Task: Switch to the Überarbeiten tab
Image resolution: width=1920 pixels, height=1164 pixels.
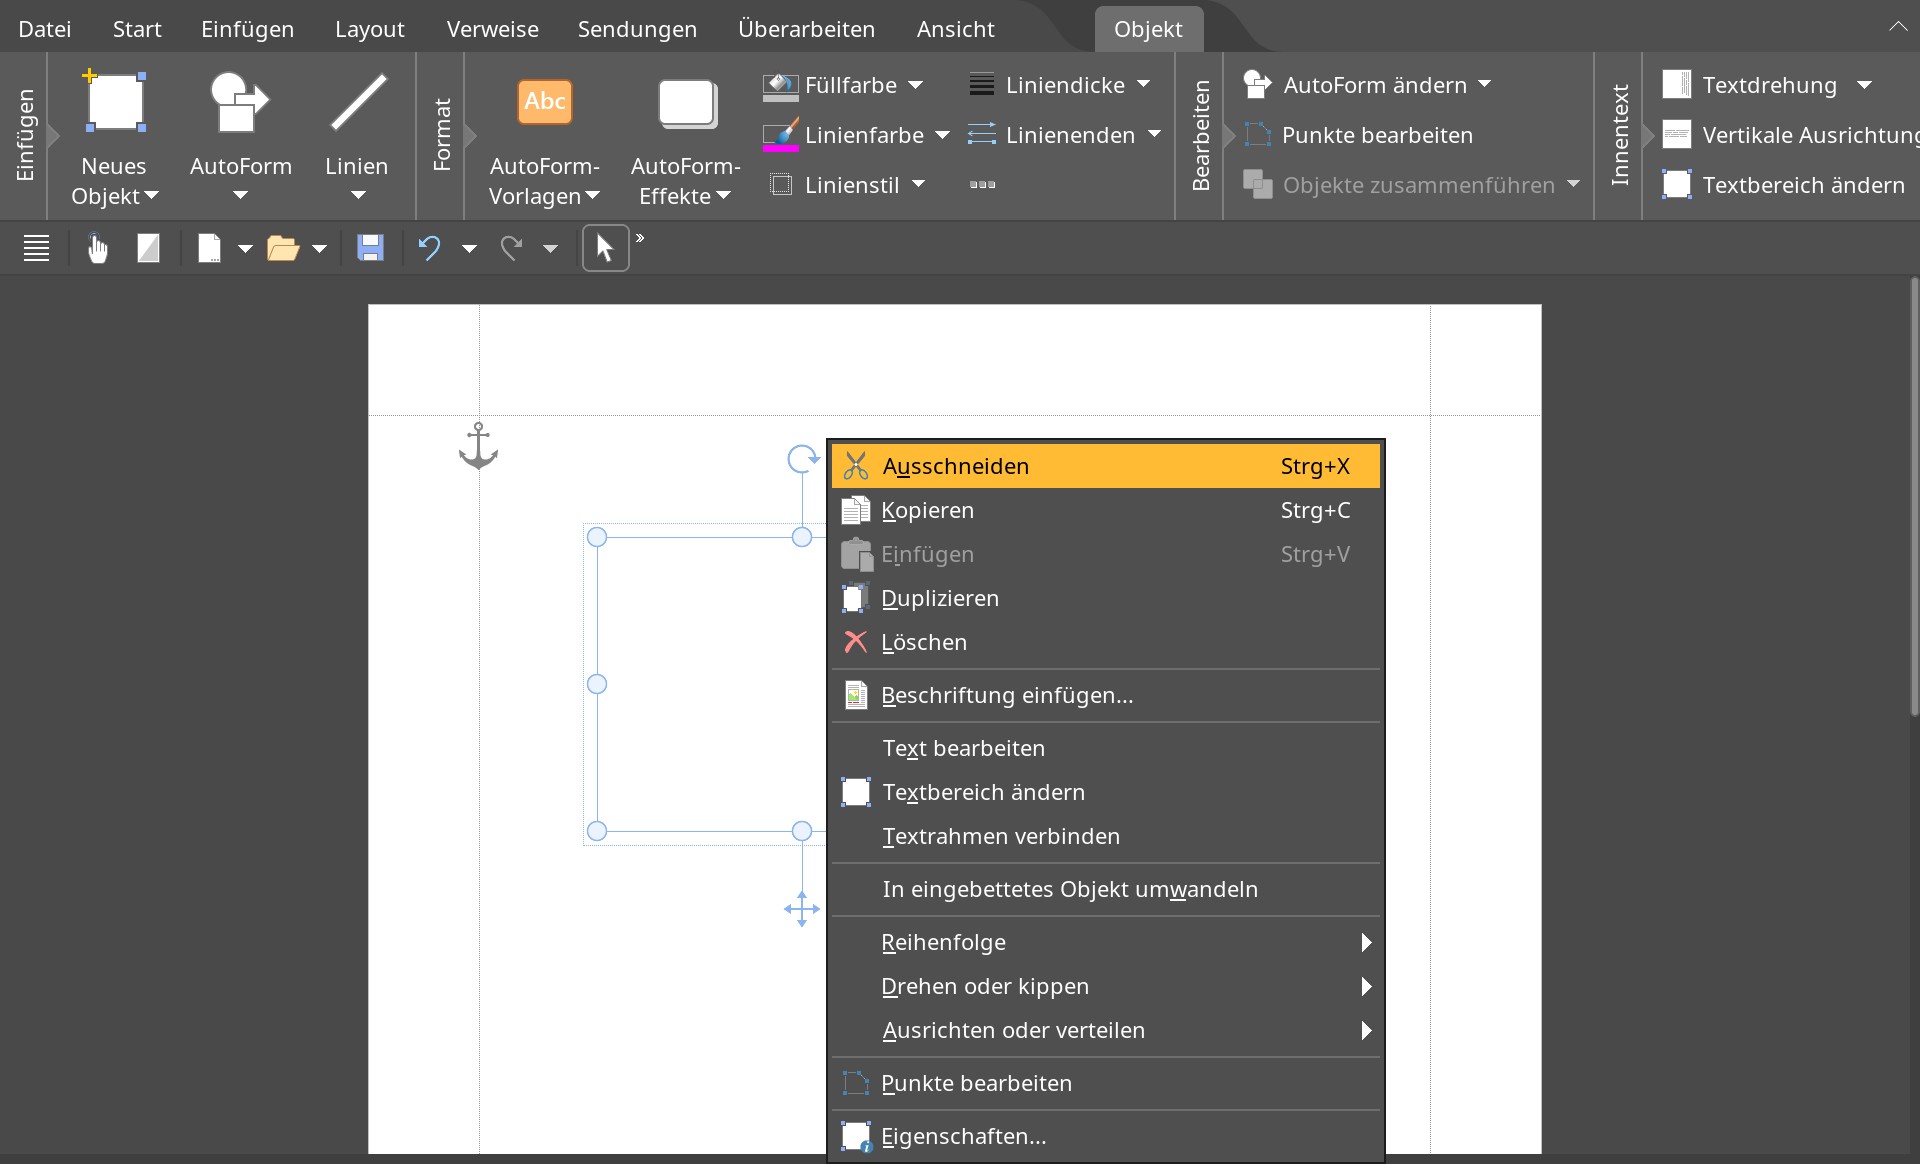Action: [806, 29]
